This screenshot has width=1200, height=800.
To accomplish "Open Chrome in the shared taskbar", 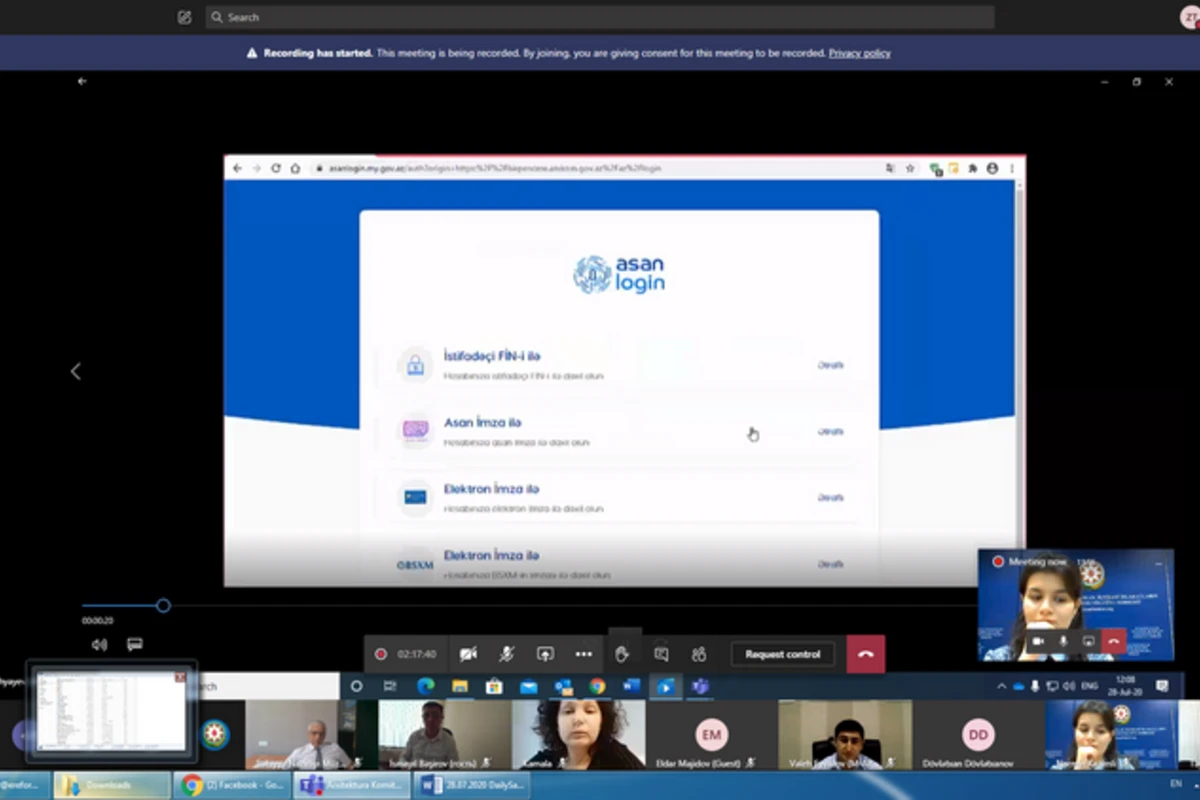I will coord(597,686).
